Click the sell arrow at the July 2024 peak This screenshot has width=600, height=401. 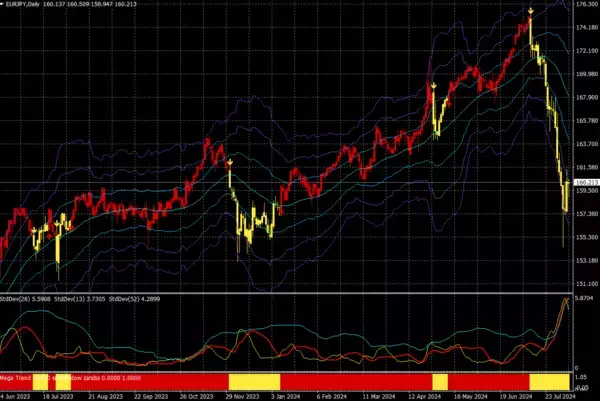tap(530, 11)
